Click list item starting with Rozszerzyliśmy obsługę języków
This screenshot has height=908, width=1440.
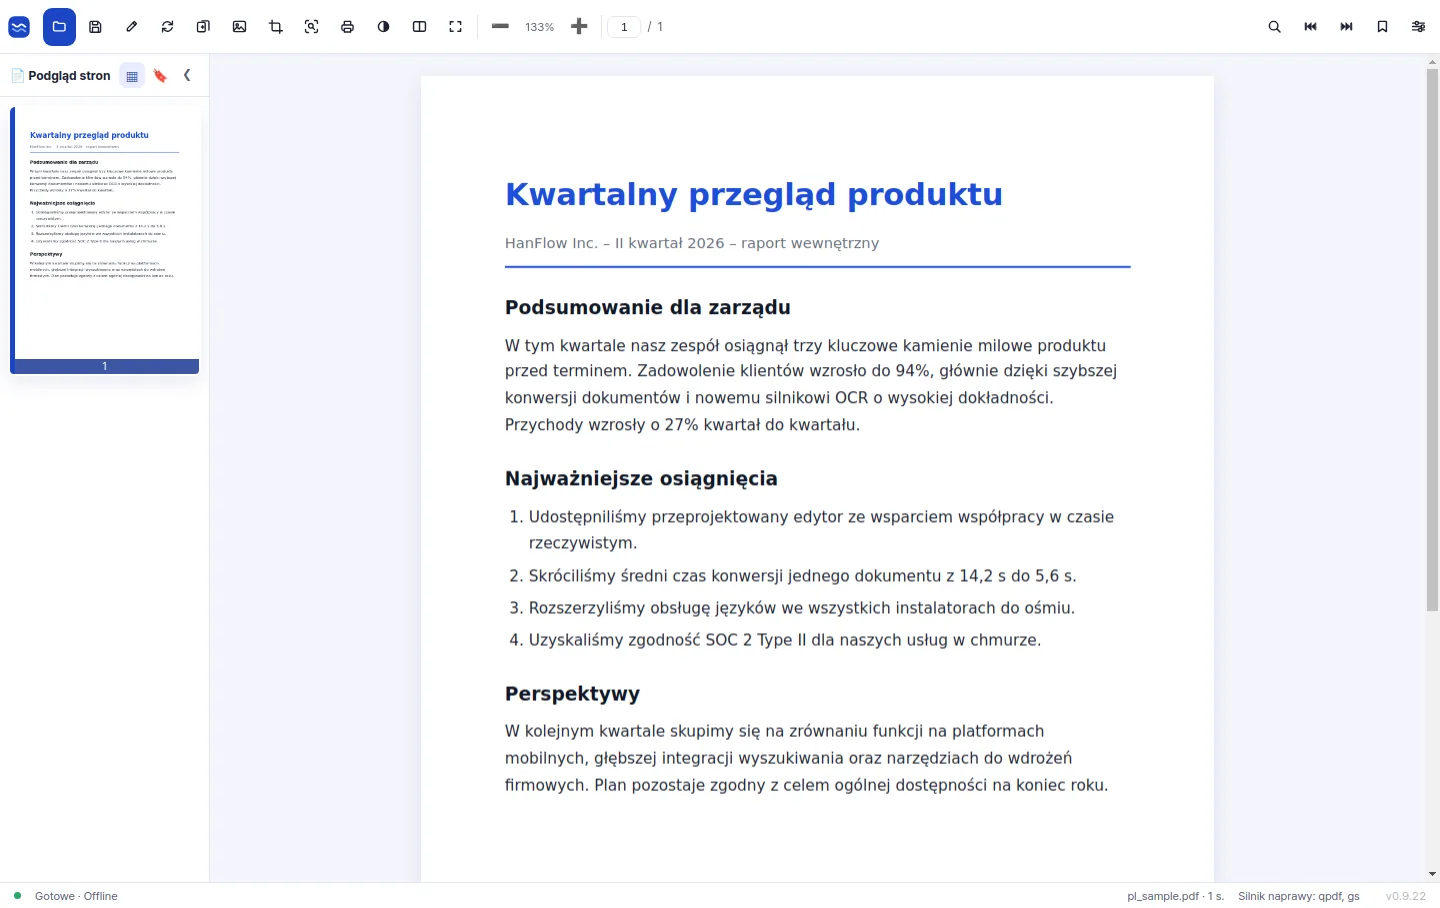point(792,608)
